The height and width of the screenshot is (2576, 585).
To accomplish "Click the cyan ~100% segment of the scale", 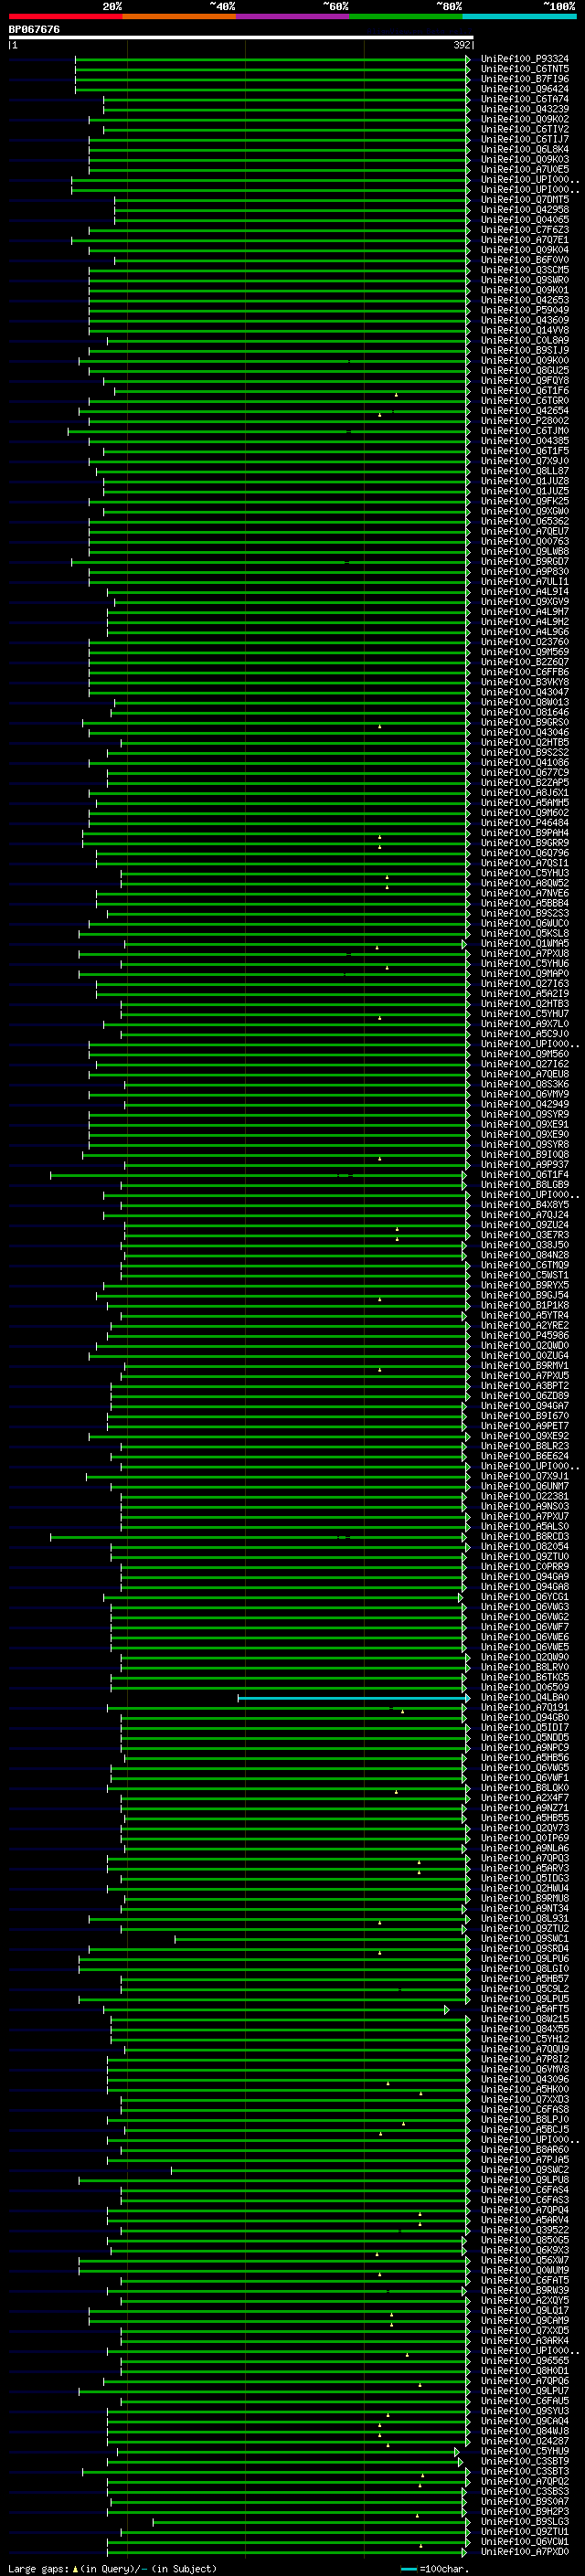I will [520, 16].
